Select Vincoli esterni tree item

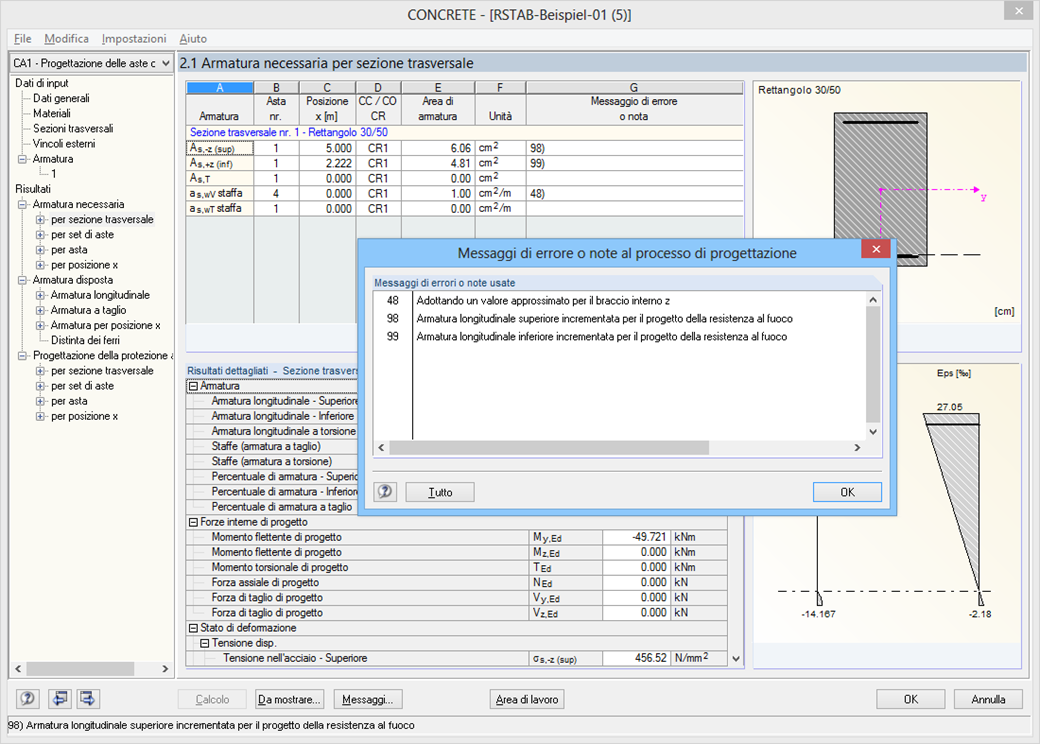click(x=64, y=144)
